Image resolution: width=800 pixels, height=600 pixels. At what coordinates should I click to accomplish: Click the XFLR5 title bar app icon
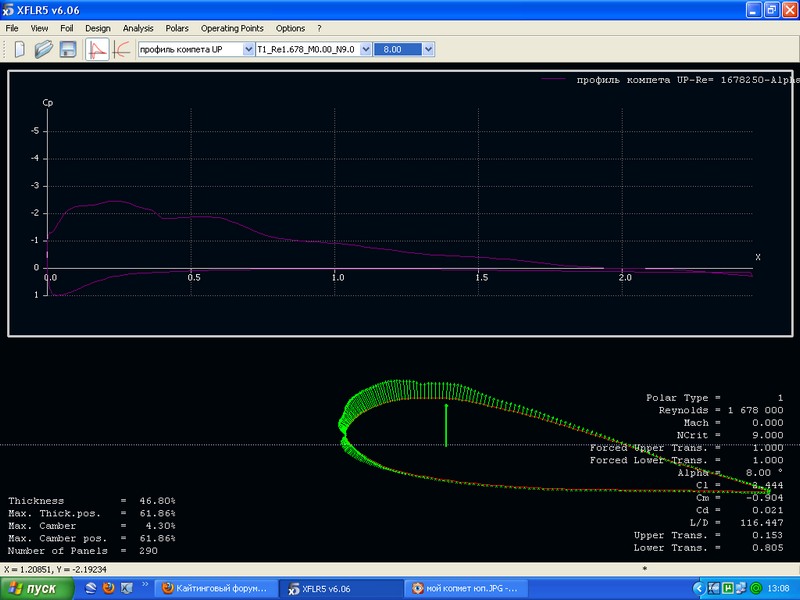[x=9, y=10]
